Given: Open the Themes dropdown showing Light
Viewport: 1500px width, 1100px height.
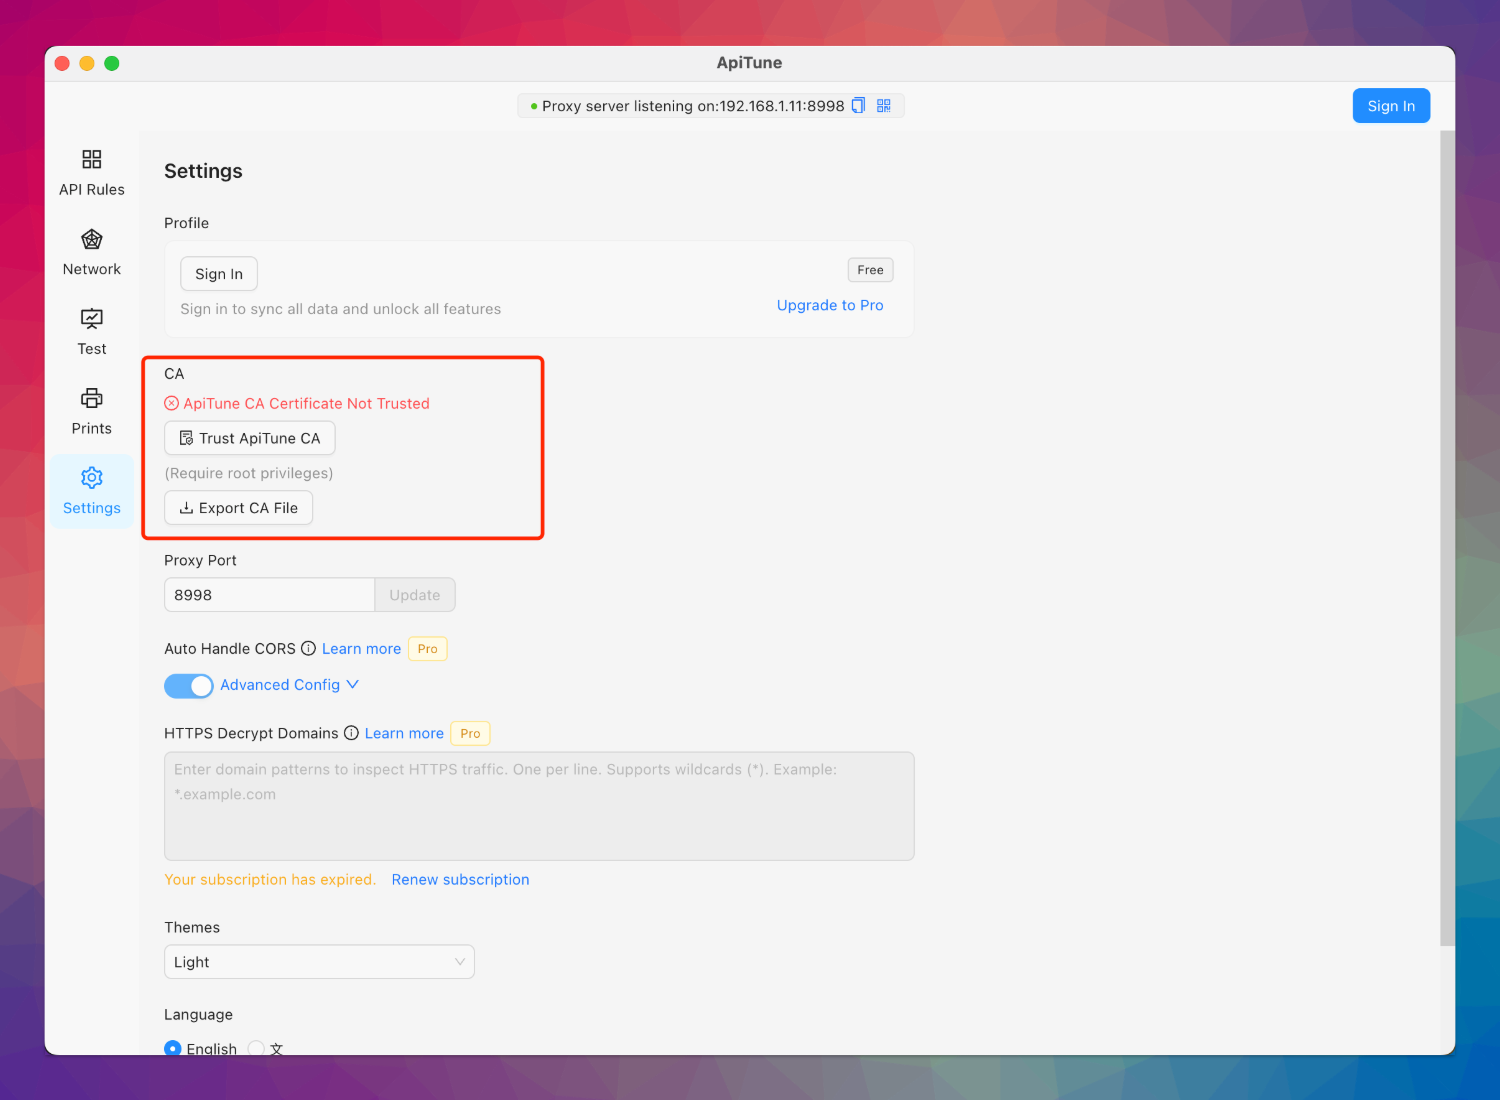Looking at the screenshot, I should pos(319,962).
